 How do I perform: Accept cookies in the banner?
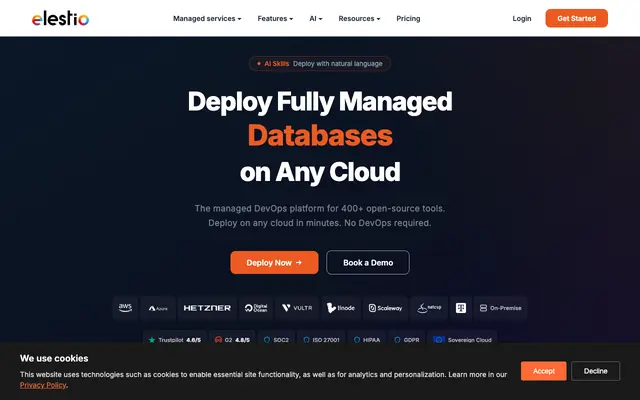[x=543, y=371]
